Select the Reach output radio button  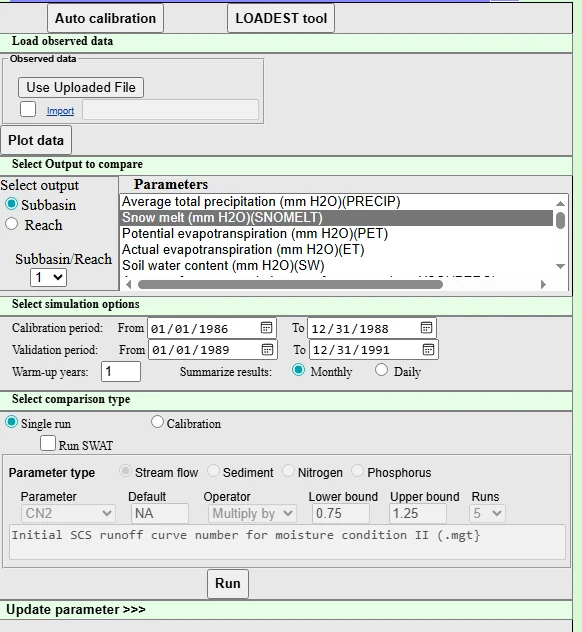(x=11, y=224)
